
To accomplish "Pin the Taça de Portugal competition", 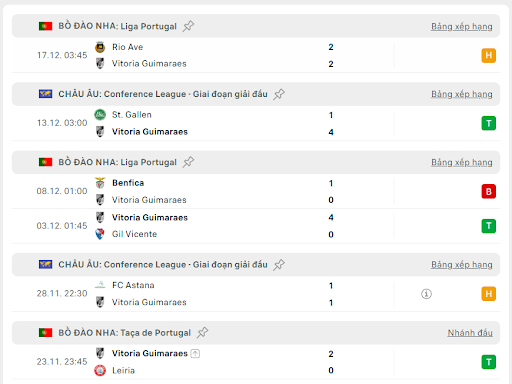I will [x=202, y=333].
